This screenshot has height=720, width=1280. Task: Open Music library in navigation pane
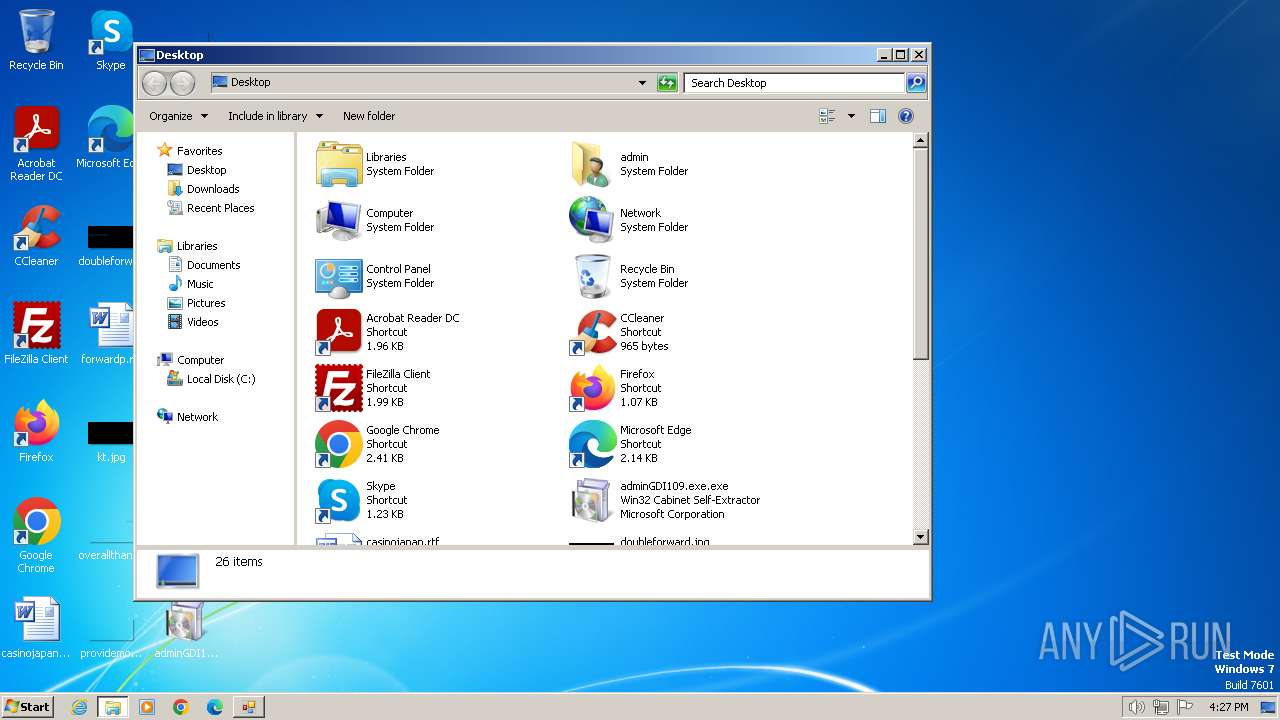point(200,284)
